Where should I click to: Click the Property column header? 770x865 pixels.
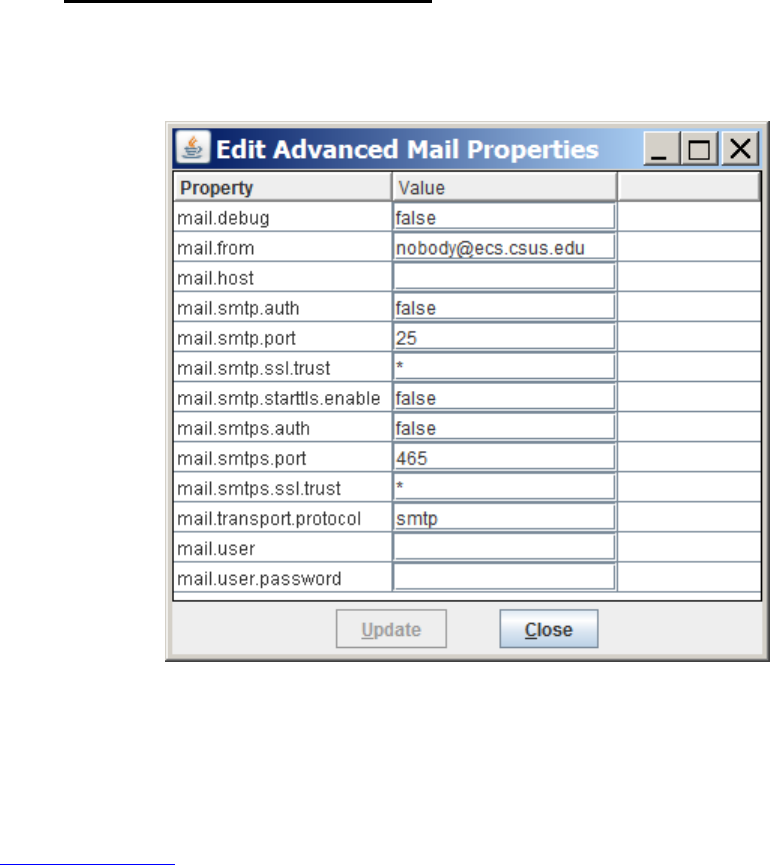(282, 187)
